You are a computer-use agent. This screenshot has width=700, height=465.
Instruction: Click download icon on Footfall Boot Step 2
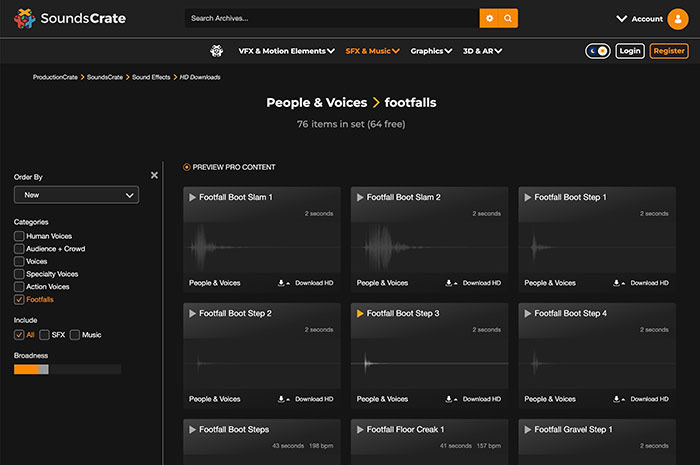pos(283,399)
